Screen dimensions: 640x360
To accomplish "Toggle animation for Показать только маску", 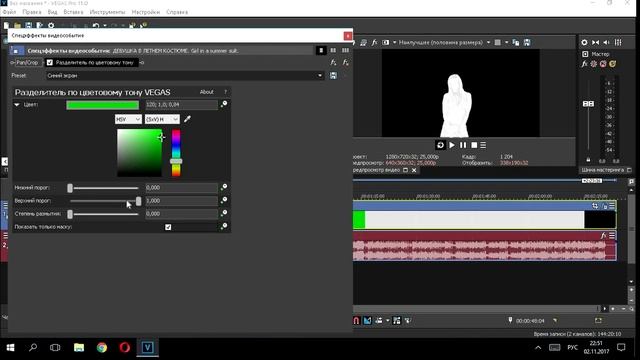I will coord(224,227).
